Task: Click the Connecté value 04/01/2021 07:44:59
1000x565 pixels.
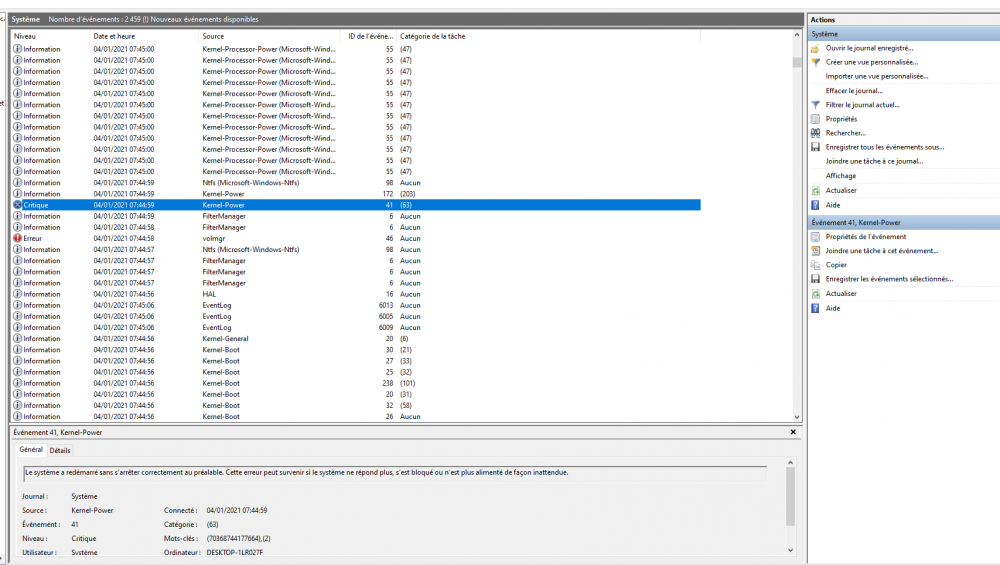Action: pyautogui.click(x=237, y=511)
